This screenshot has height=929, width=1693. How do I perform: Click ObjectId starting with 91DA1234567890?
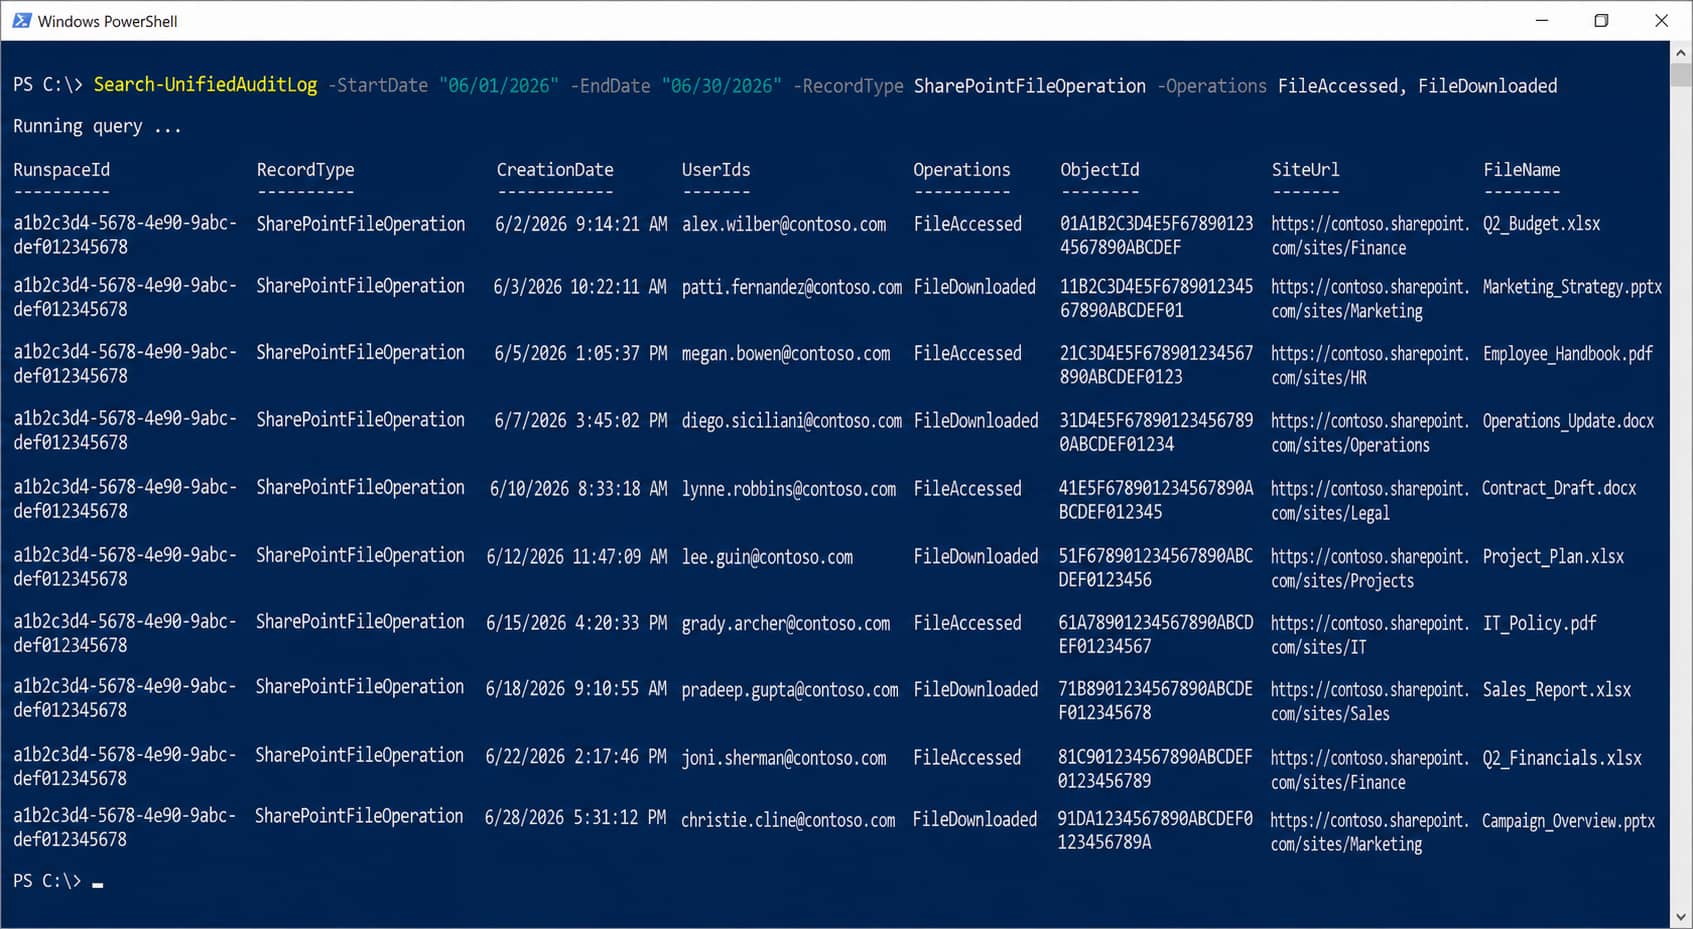(x=1155, y=830)
